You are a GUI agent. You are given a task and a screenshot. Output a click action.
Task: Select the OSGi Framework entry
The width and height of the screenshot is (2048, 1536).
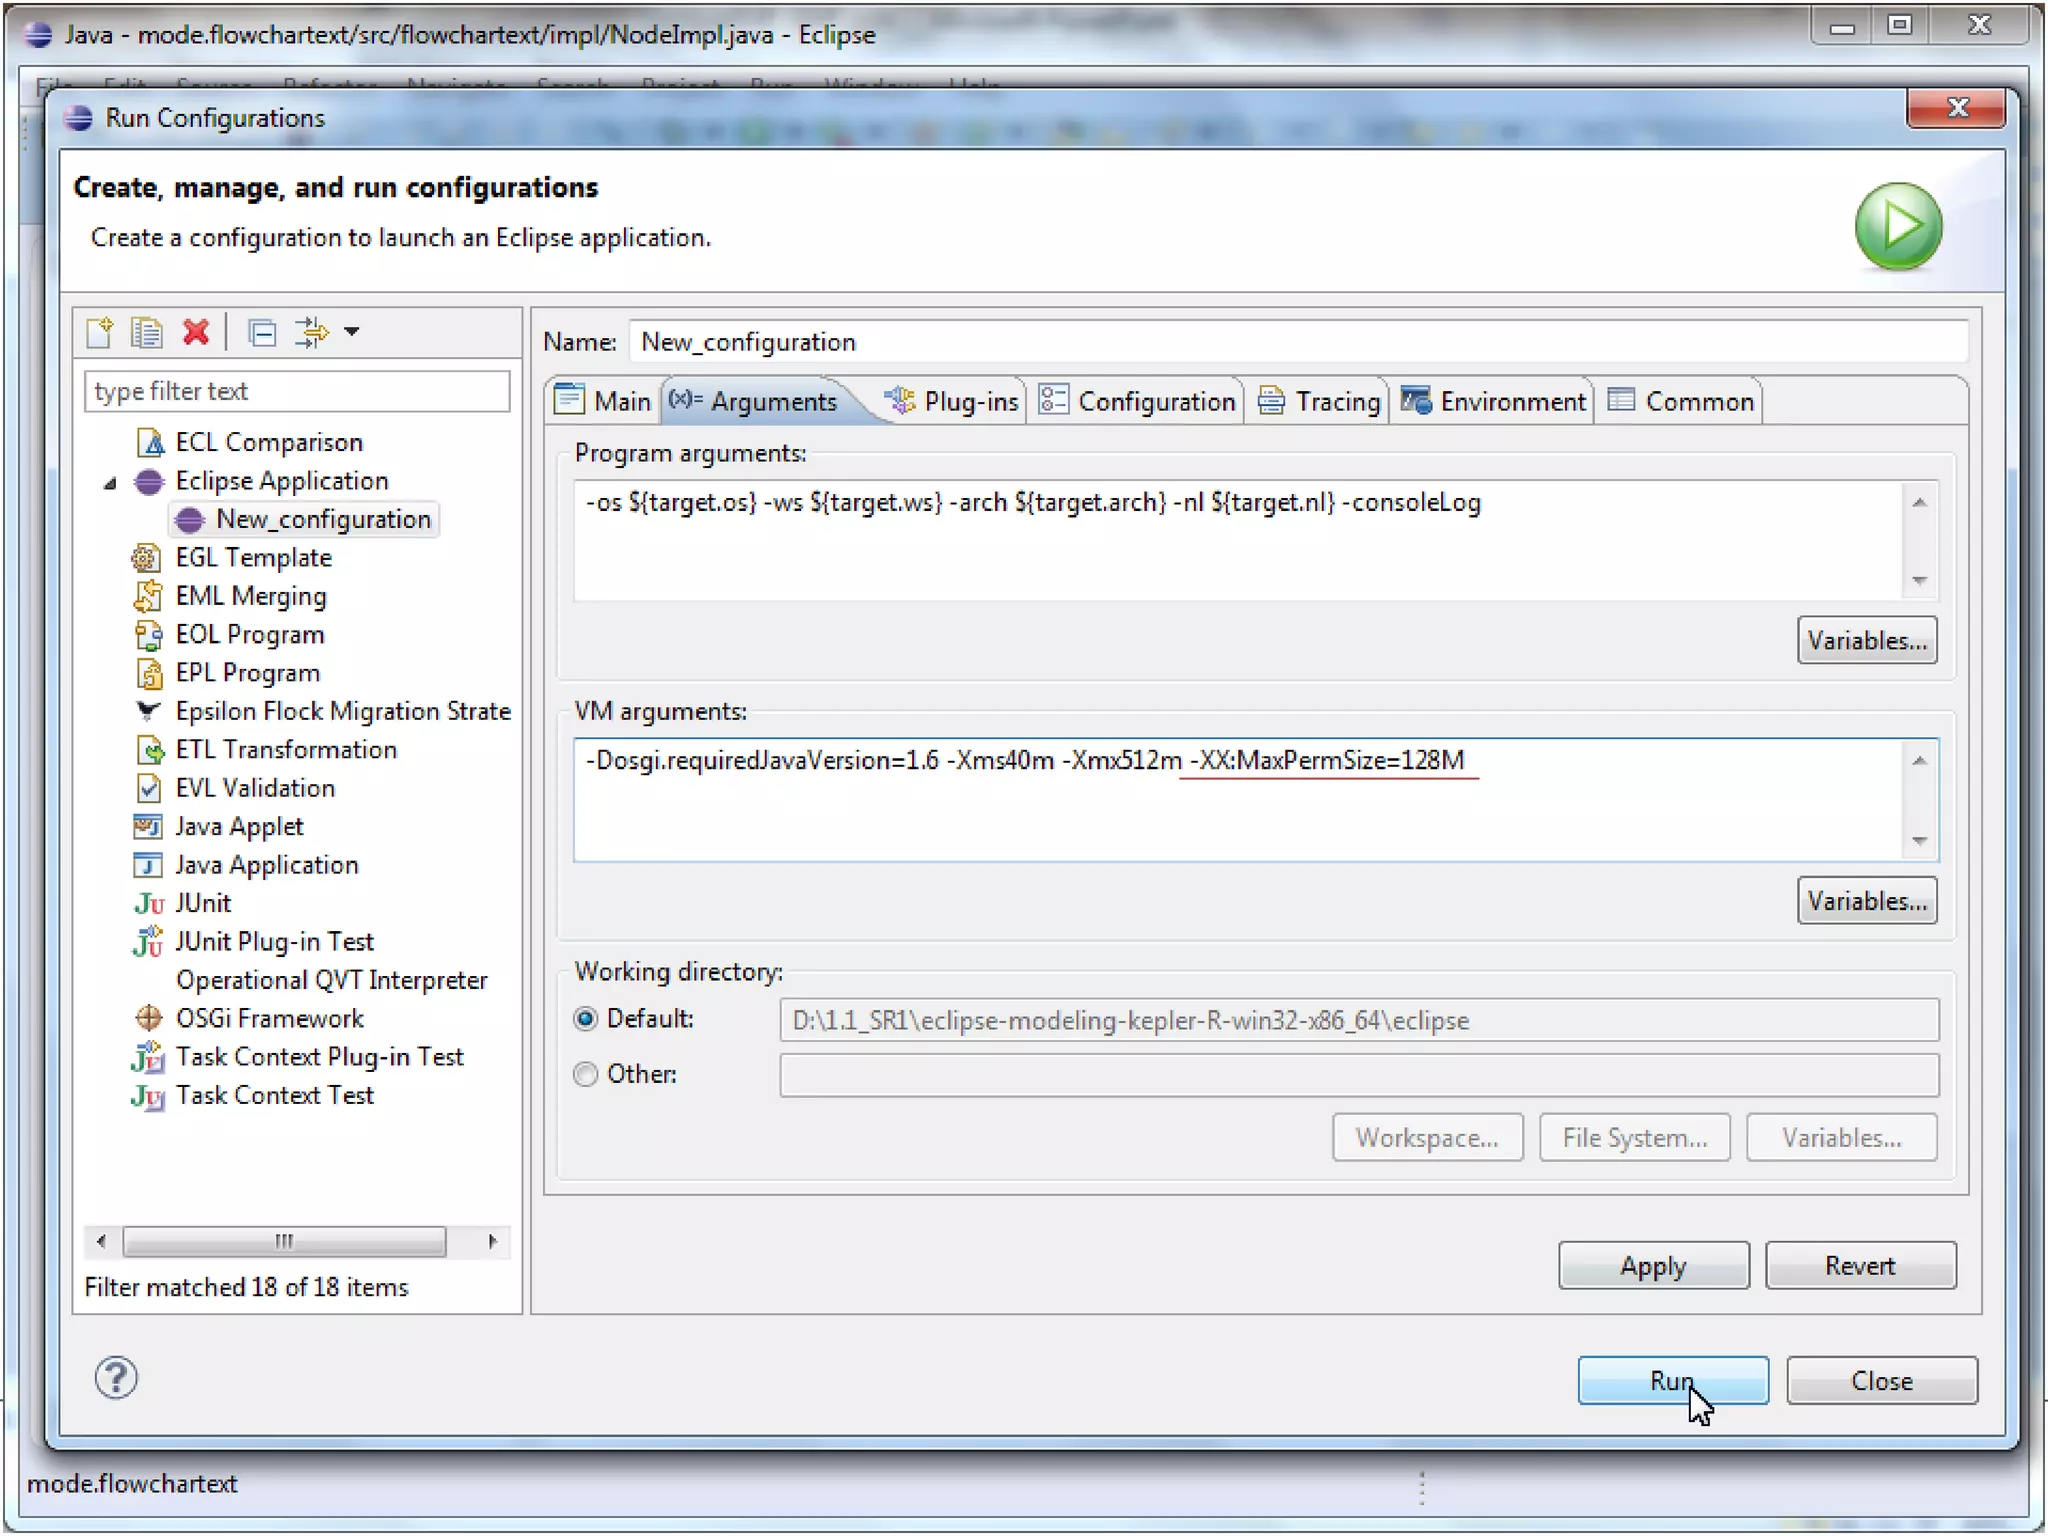(x=269, y=1018)
